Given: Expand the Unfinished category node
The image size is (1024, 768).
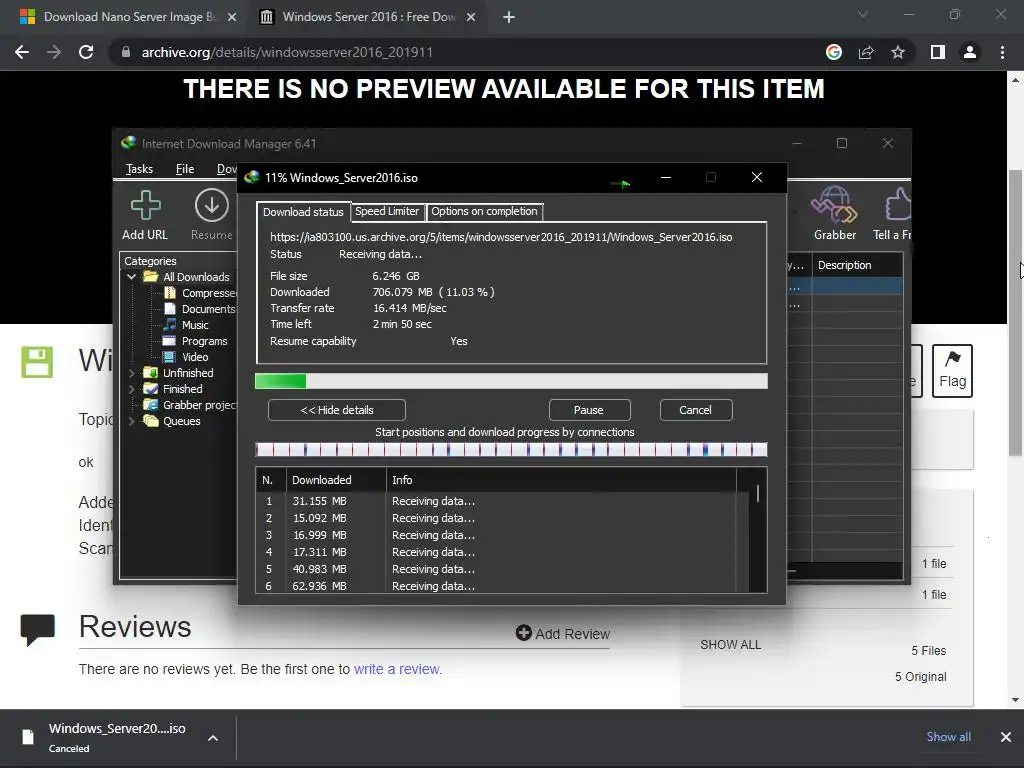Looking at the screenshot, I should pyautogui.click(x=131, y=373).
